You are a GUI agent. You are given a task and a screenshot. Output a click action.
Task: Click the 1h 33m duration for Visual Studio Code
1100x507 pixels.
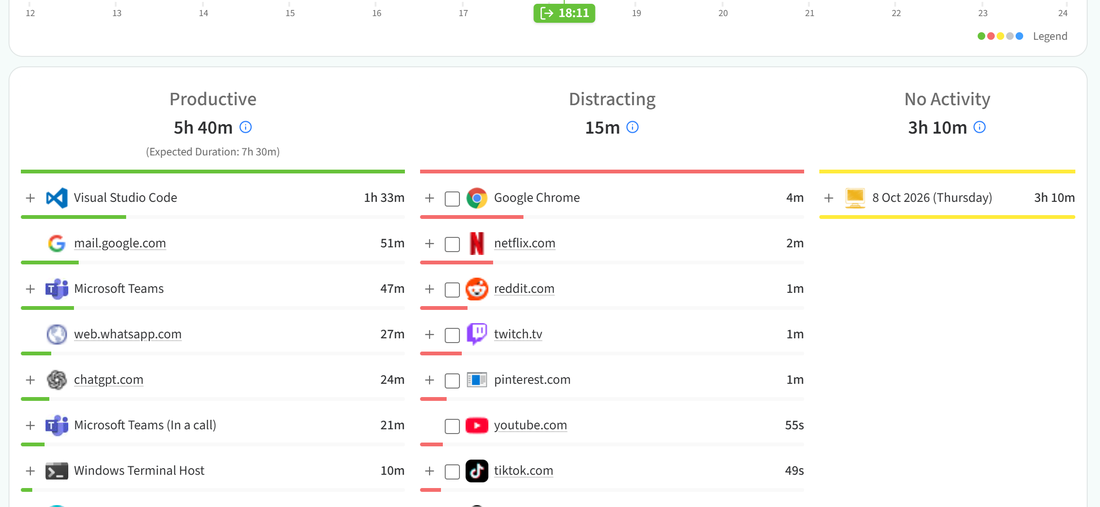coord(384,198)
